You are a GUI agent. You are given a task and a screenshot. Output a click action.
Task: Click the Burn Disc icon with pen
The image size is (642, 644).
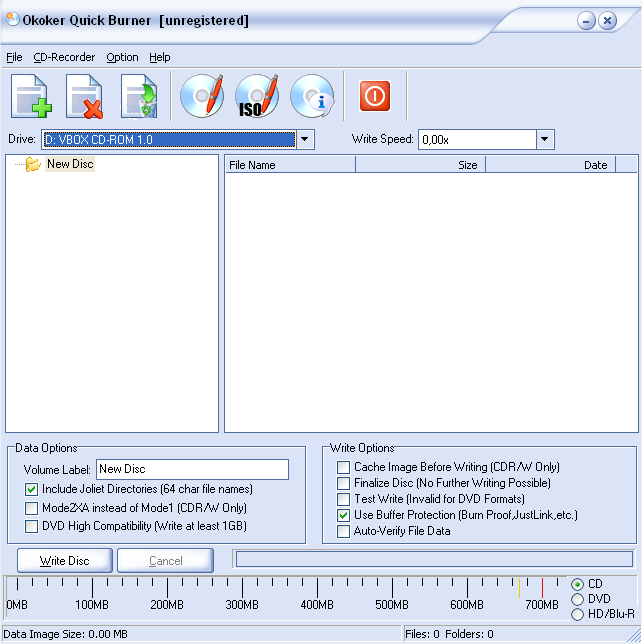[202, 96]
